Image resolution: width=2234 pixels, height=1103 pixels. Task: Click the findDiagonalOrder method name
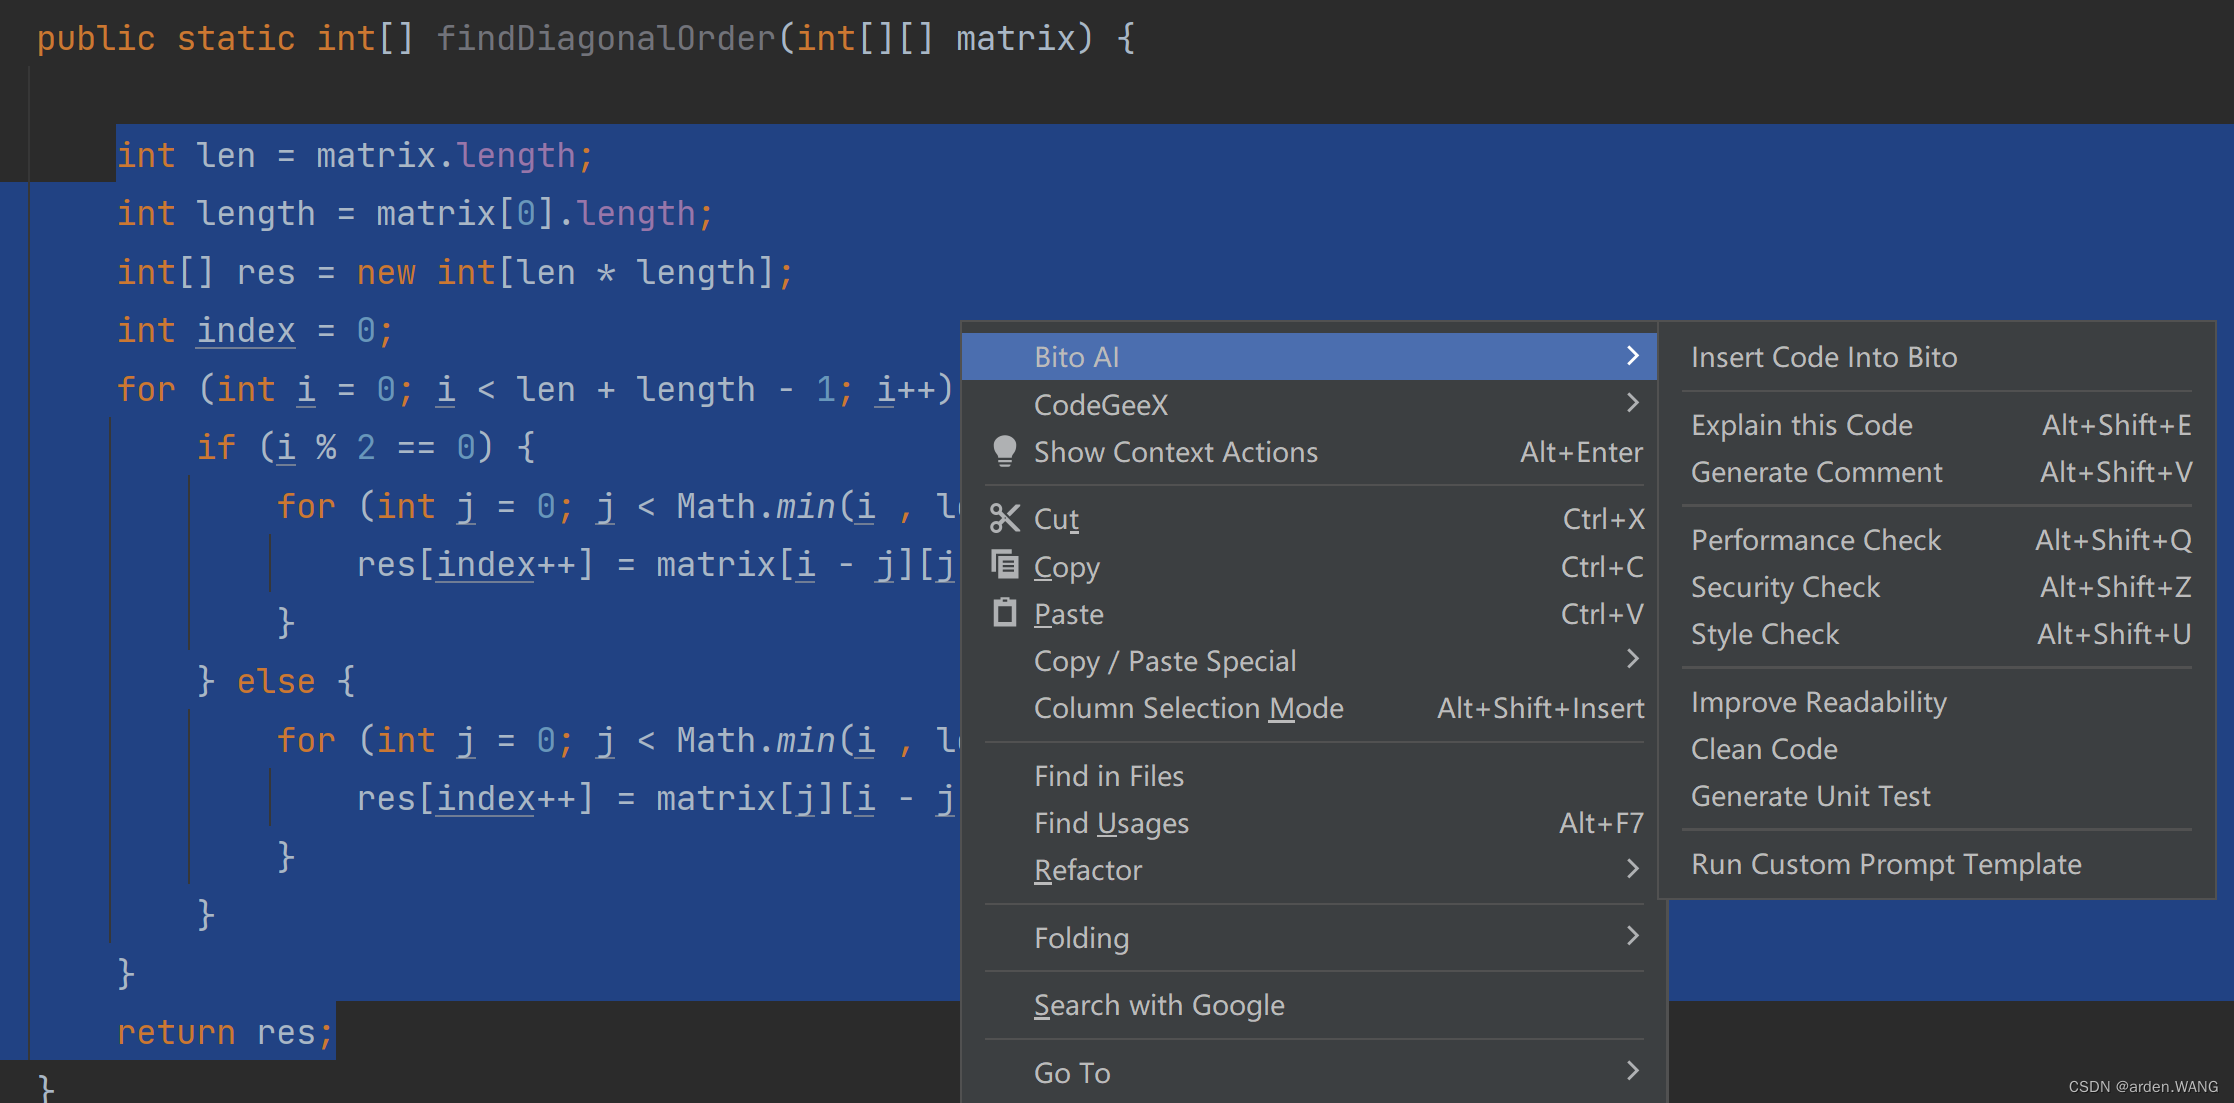pyautogui.click(x=605, y=39)
